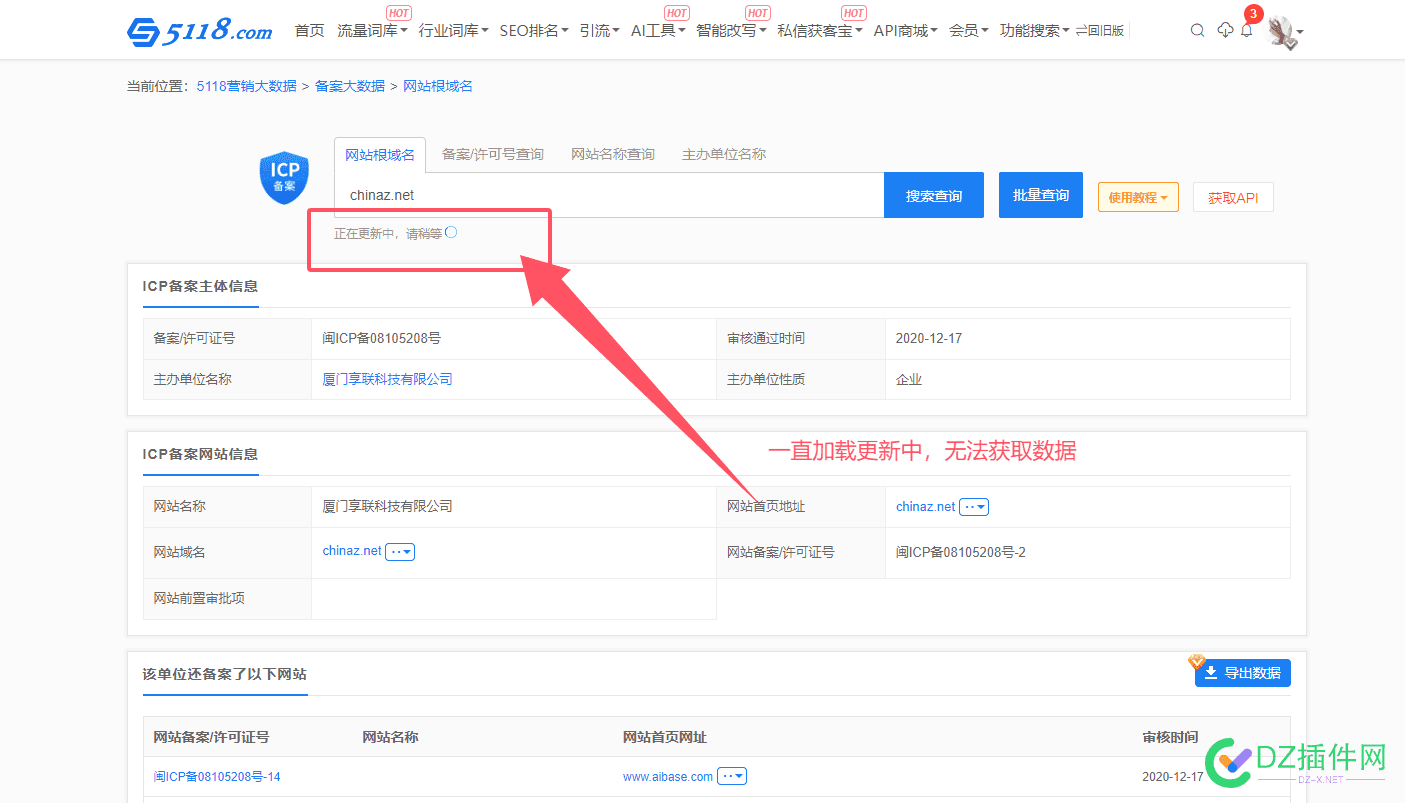Switch to 主办单位名称 tab
This screenshot has height=803, width=1405.
(724, 154)
